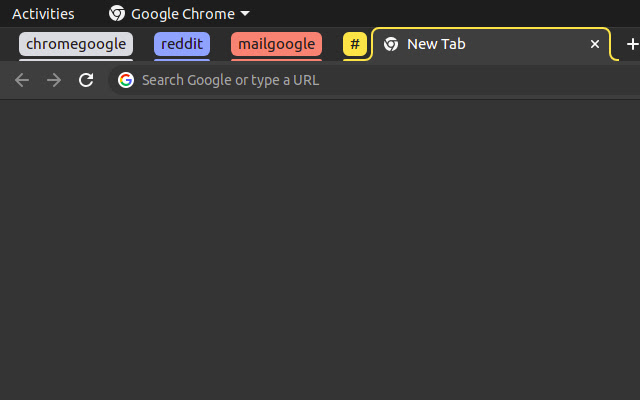Expand the mailgoogle tab group
This screenshot has width=640, height=400.
coord(276,44)
